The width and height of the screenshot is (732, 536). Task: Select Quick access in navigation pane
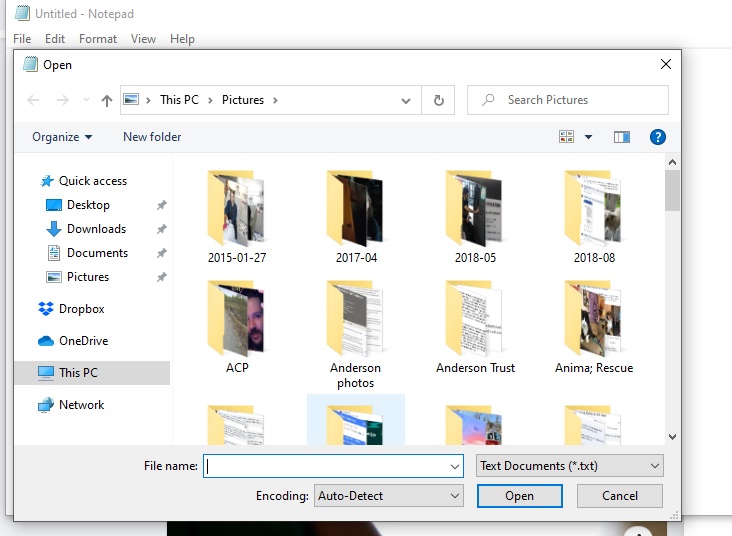[x=92, y=181]
